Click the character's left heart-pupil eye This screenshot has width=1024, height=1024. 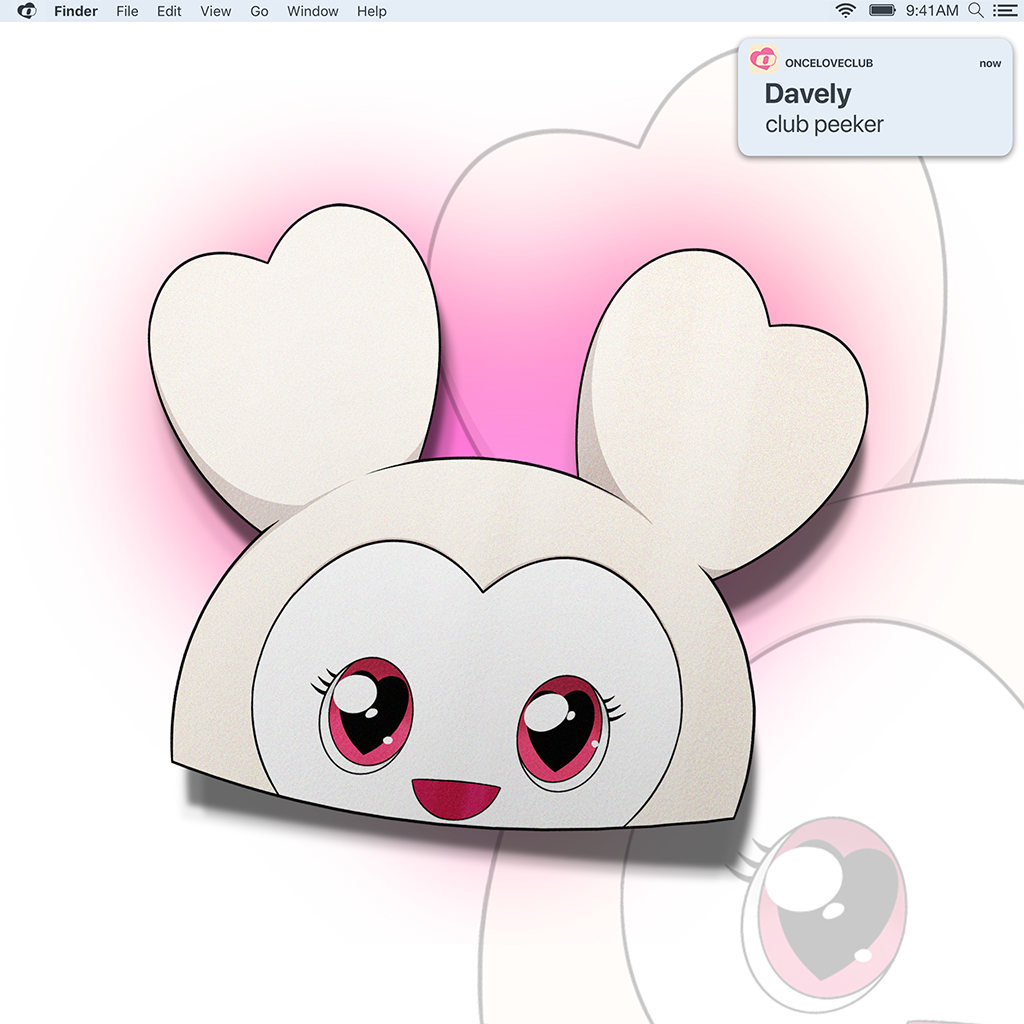[367, 711]
